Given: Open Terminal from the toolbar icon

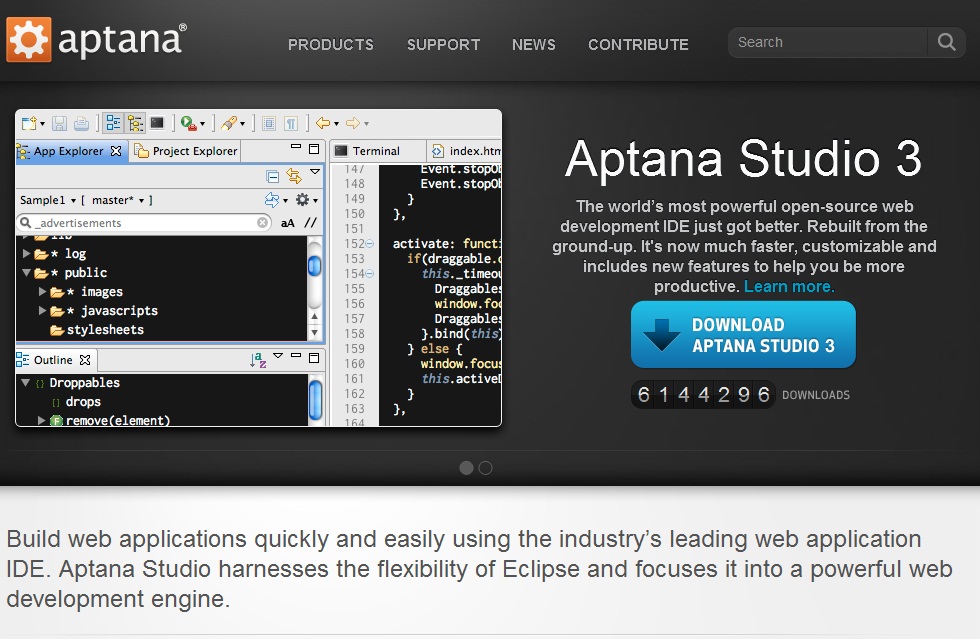Looking at the screenshot, I should point(157,123).
